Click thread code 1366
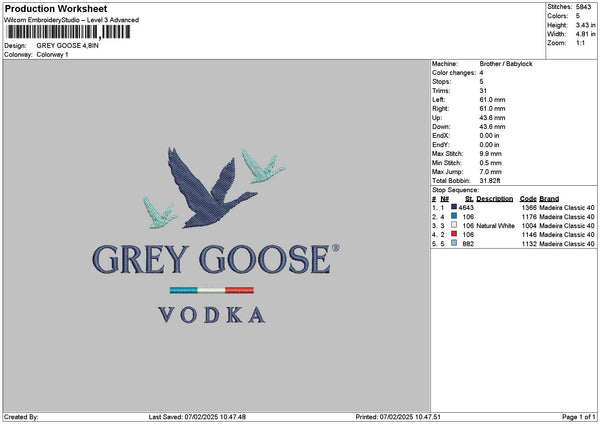 529,208
